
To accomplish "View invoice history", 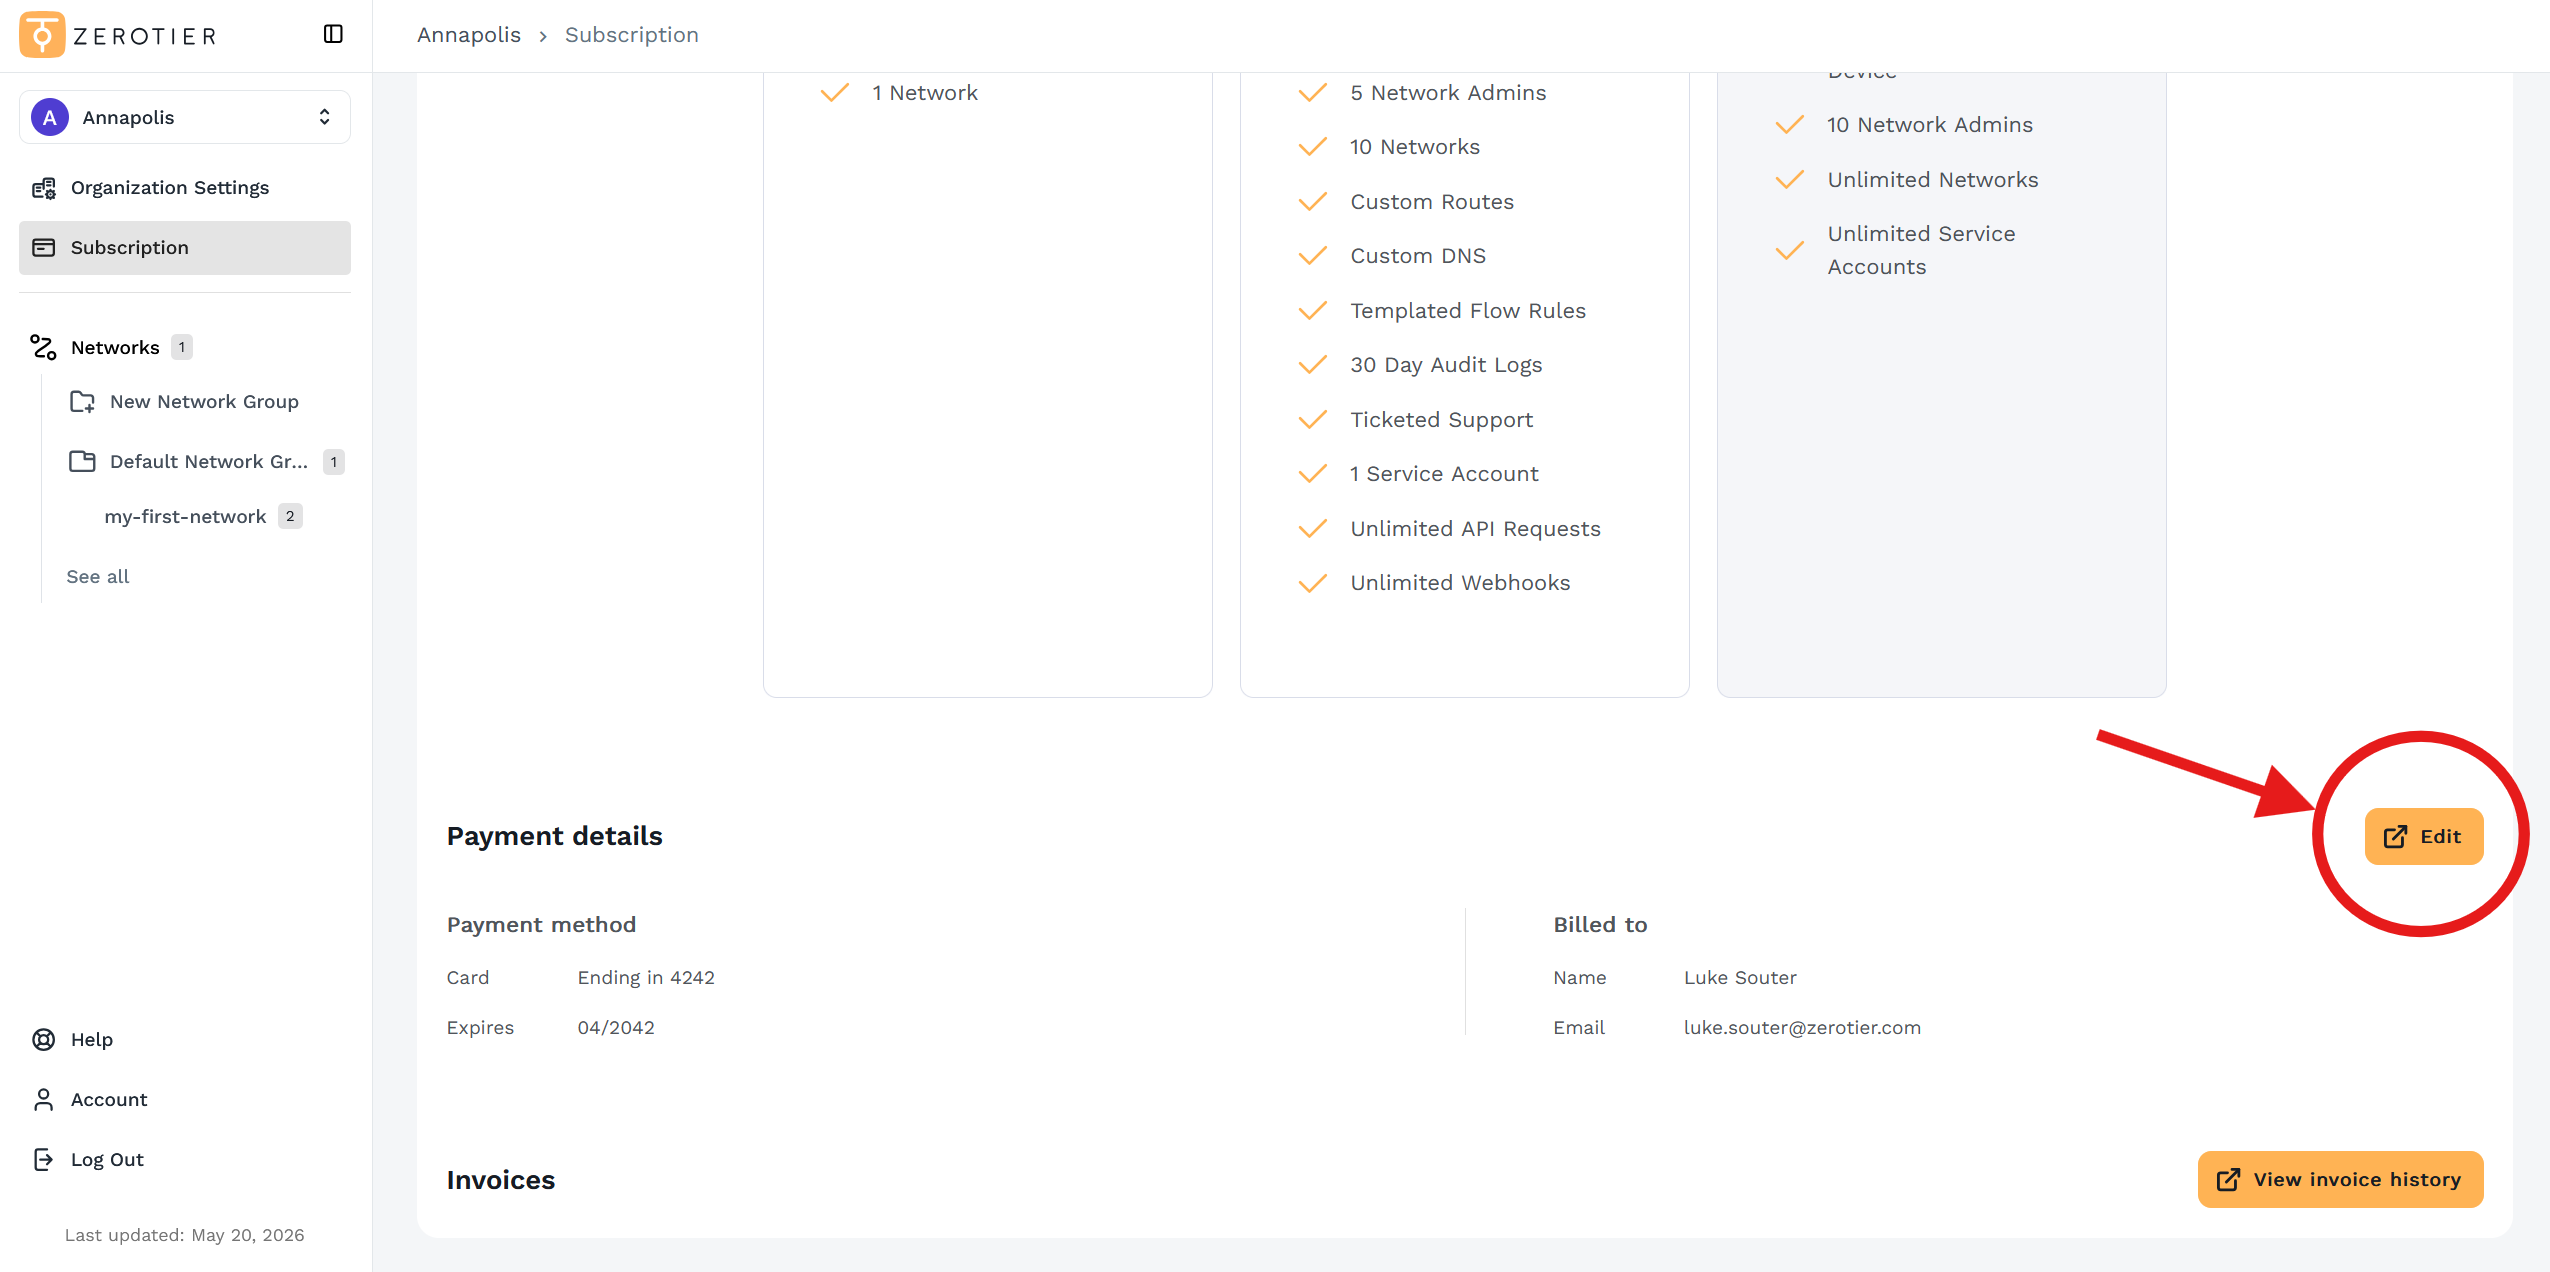I will [x=2341, y=1180].
